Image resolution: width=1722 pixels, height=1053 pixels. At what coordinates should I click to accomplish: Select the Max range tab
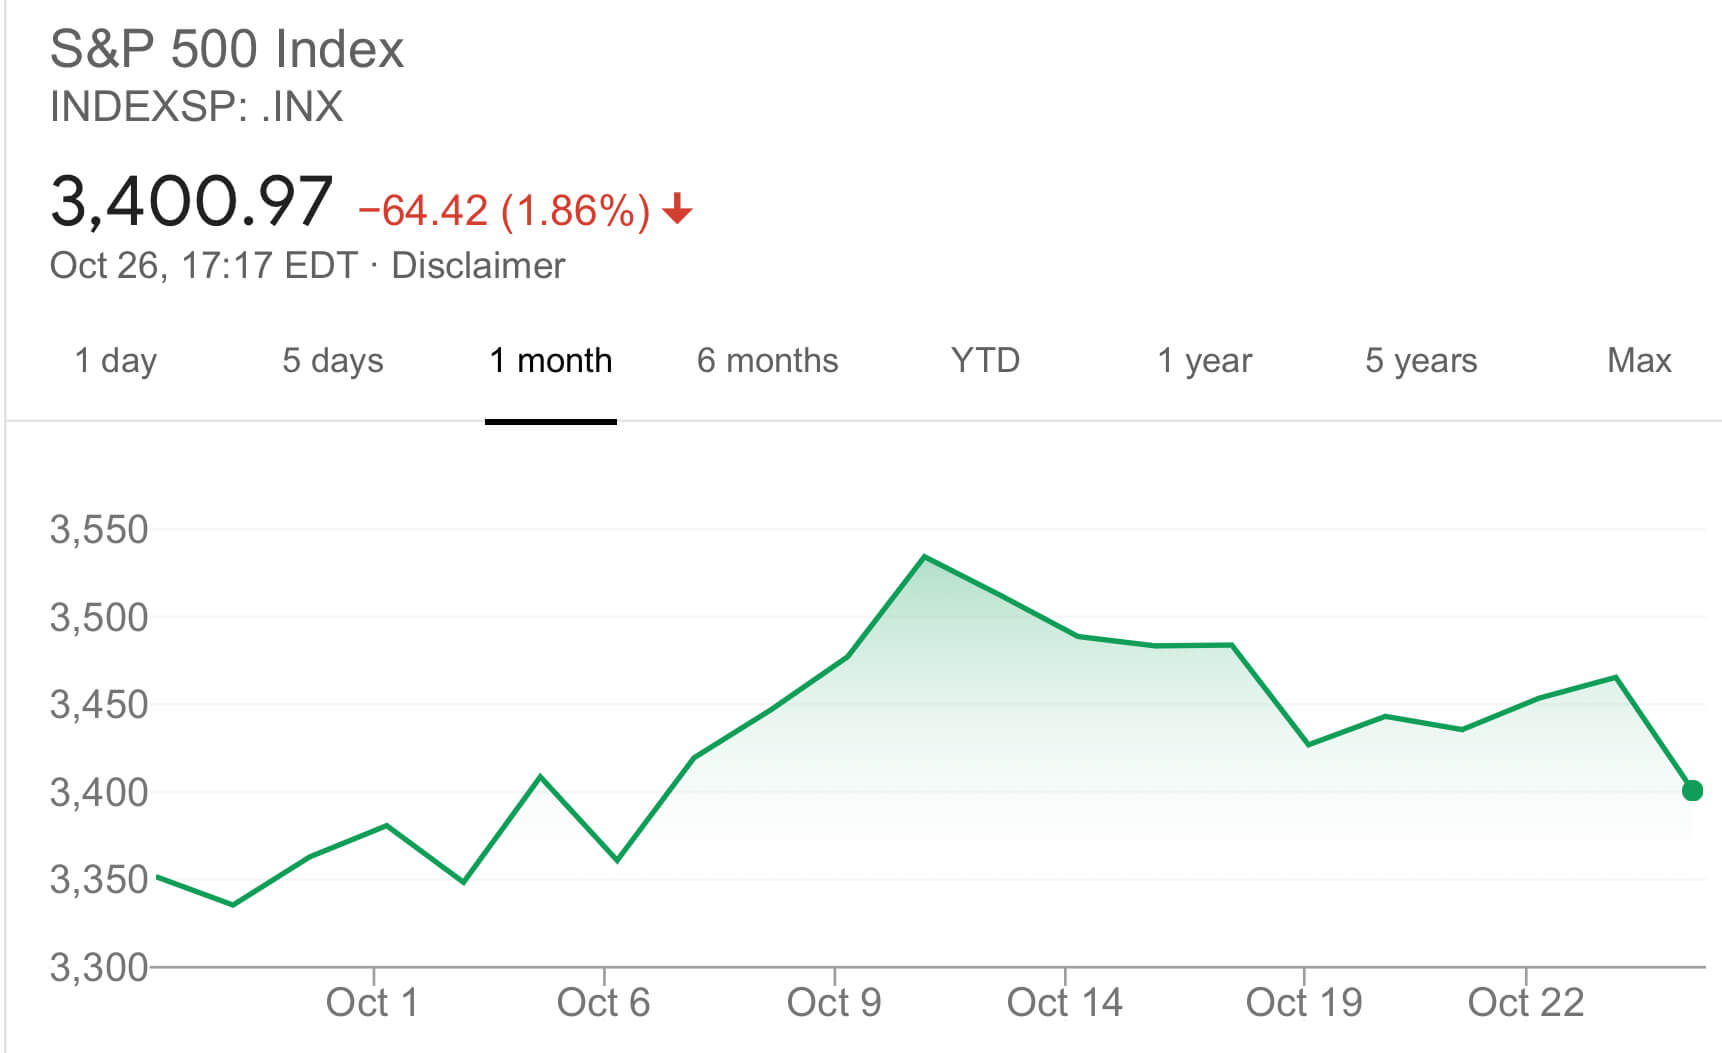1639,360
